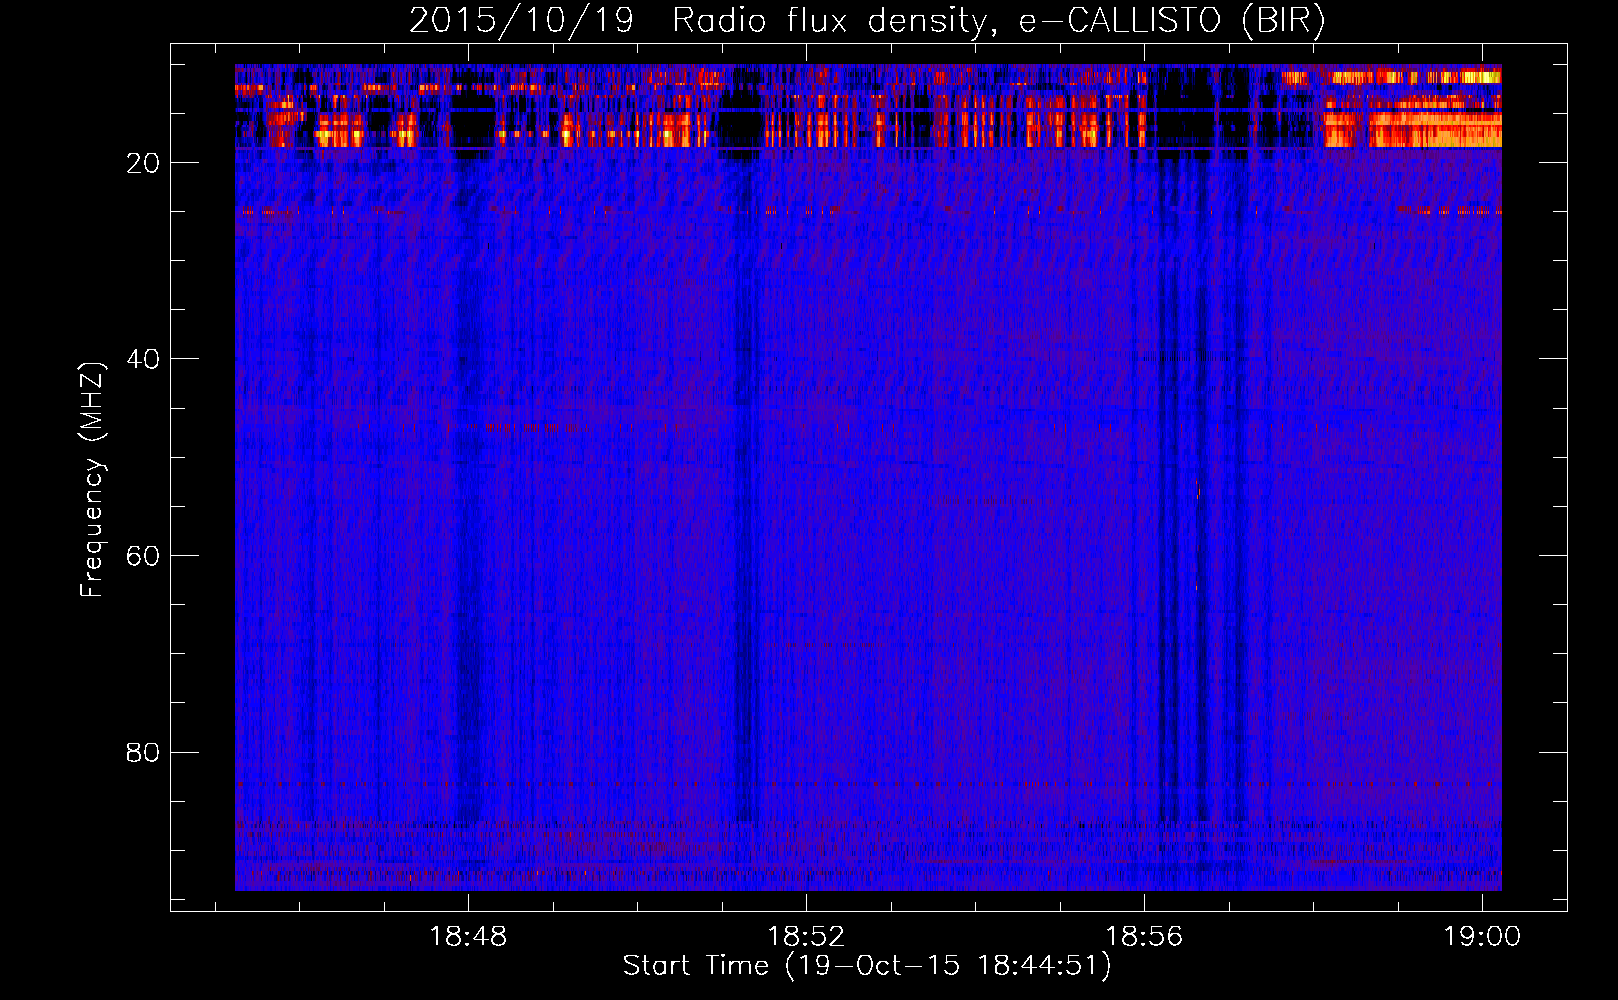Click the '20' frequency tick label
The width and height of the screenshot is (1618, 1000).
pos(143,163)
